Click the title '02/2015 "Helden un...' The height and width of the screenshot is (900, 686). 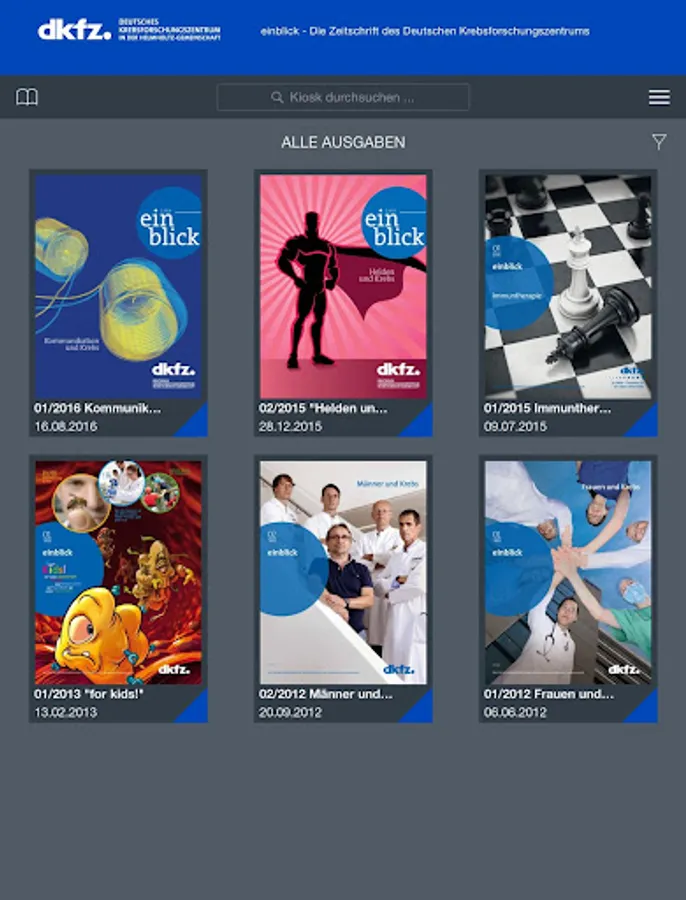click(x=323, y=408)
